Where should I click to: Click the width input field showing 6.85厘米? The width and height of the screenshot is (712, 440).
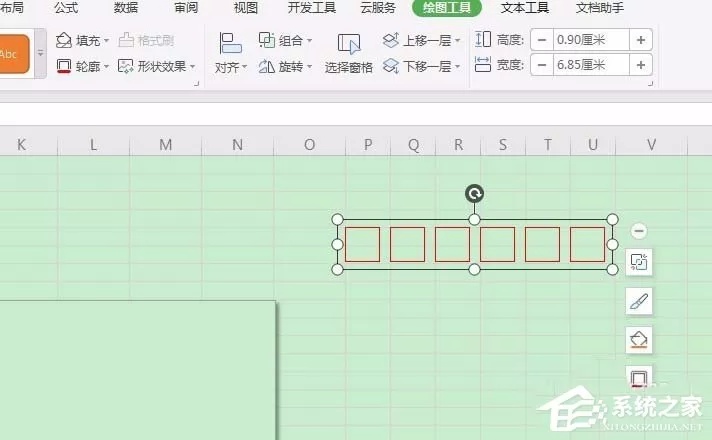(591, 64)
